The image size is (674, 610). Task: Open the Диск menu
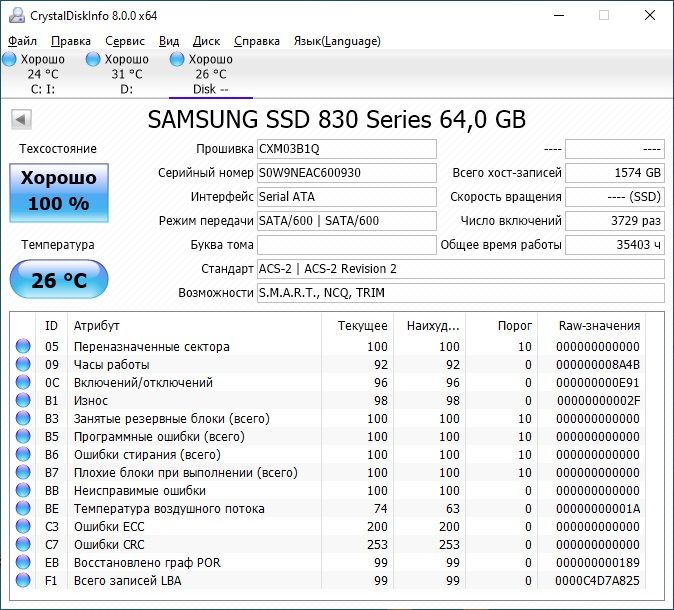[206, 41]
